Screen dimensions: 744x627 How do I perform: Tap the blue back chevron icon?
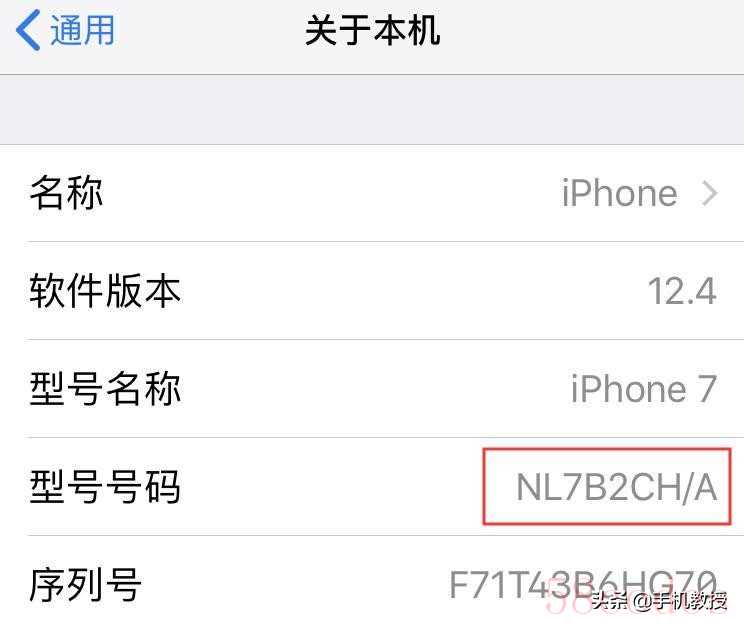28,31
